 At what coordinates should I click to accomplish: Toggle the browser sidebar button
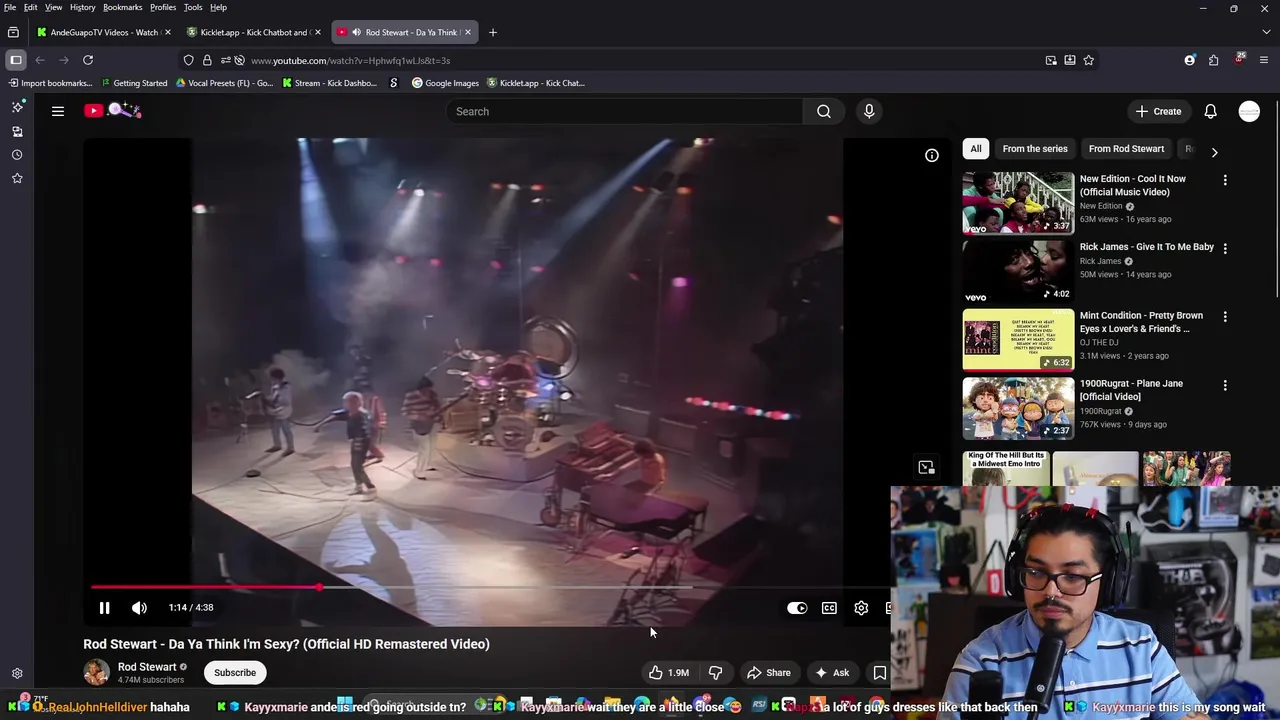click(16, 60)
